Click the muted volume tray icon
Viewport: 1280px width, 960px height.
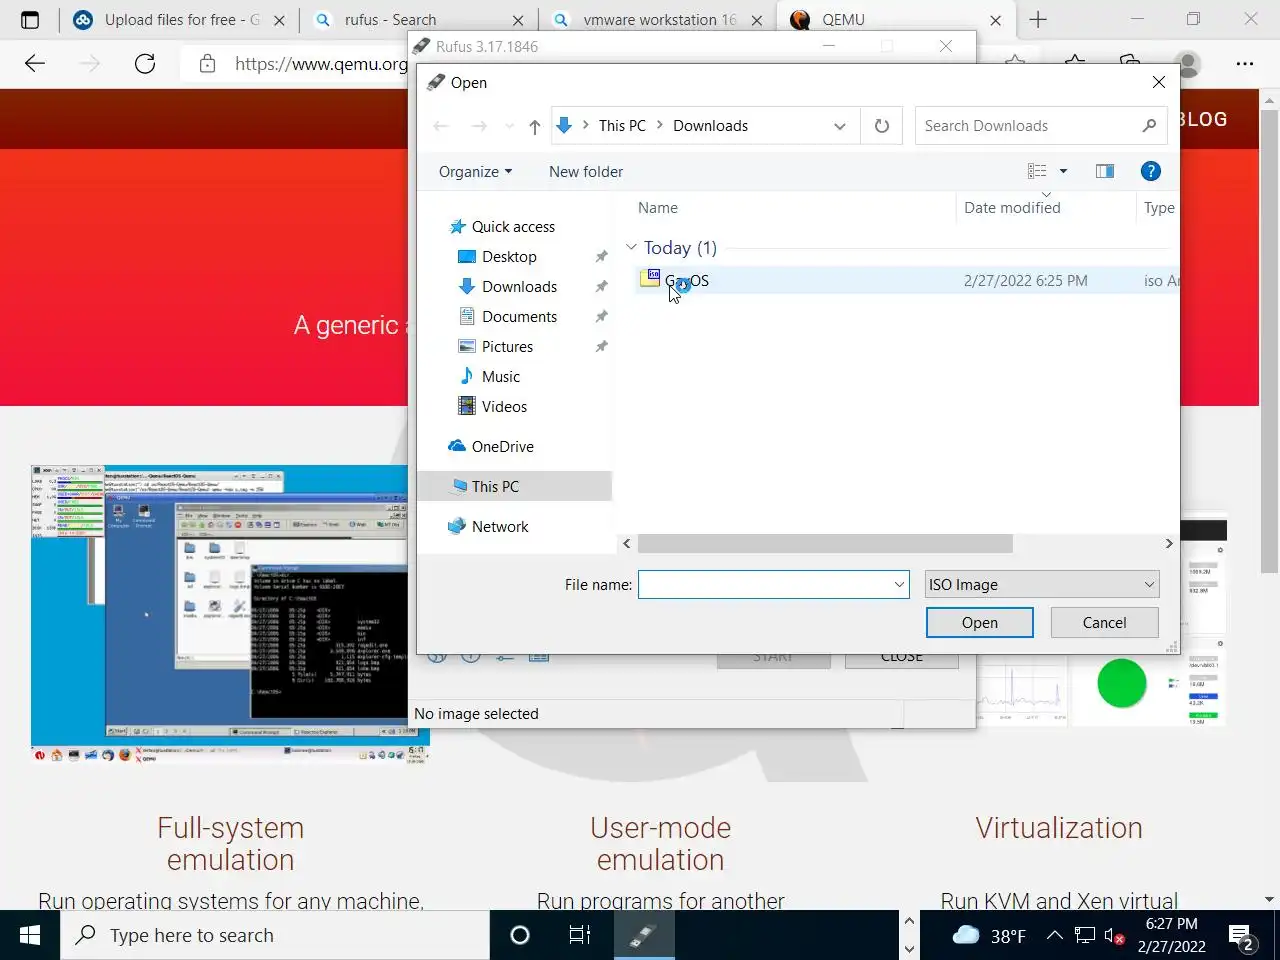[x=1114, y=936]
